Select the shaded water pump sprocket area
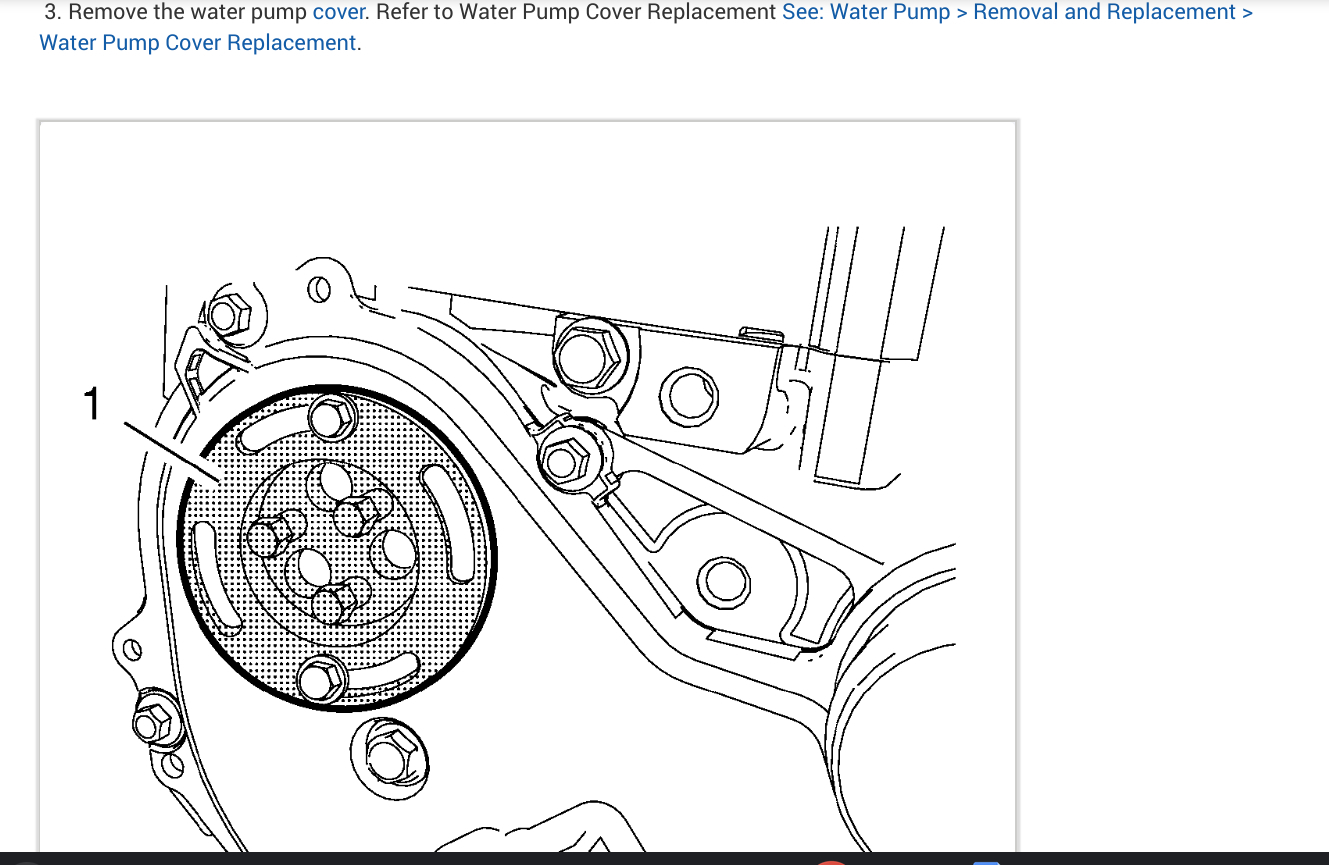1329x865 pixels. coord(335,549)
